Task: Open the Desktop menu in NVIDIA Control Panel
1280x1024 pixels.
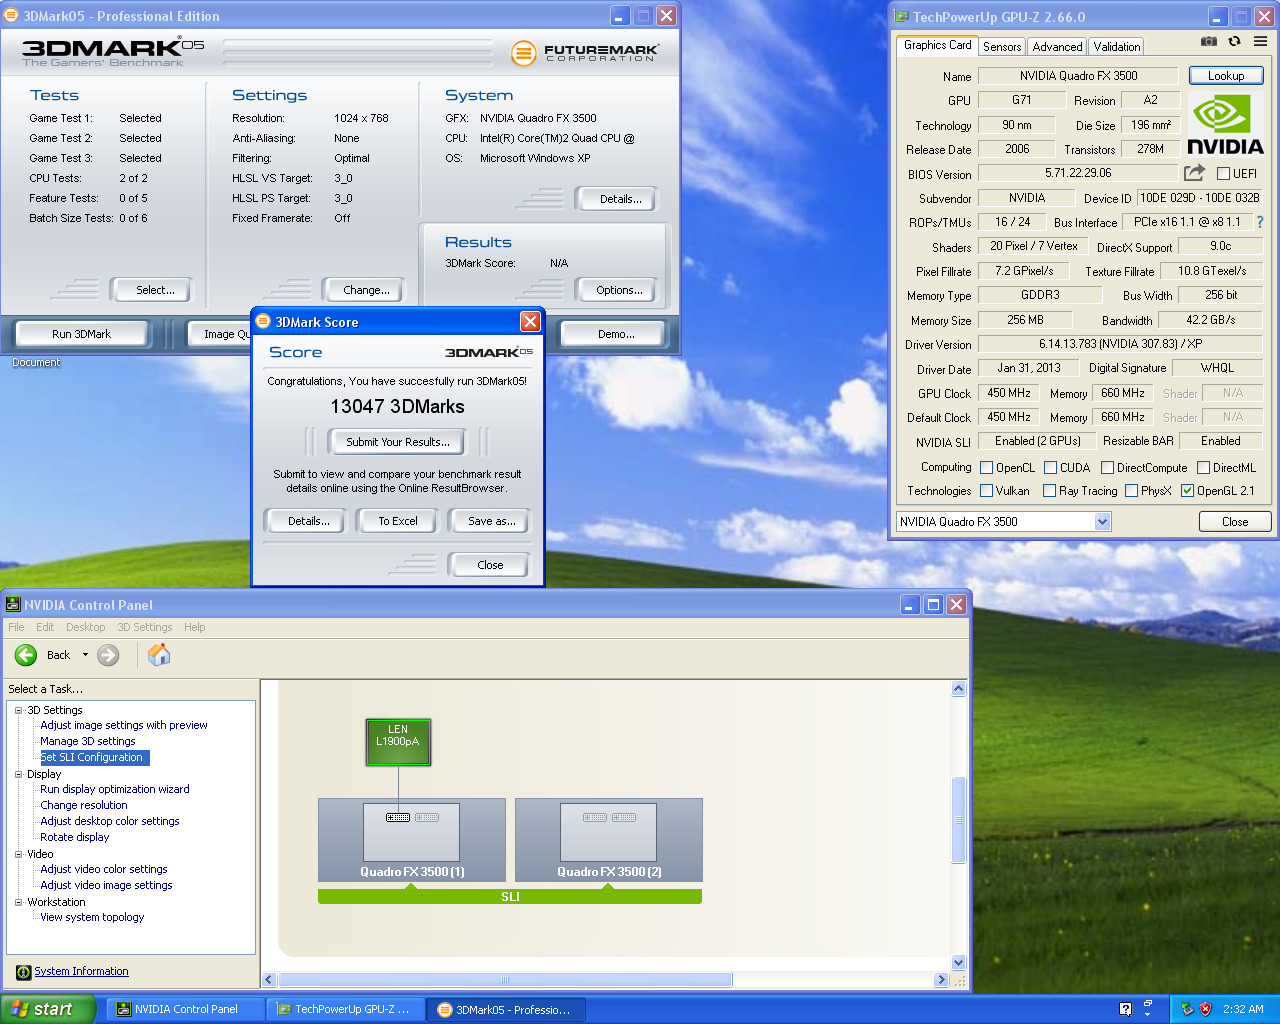Action: coord(85,627)
